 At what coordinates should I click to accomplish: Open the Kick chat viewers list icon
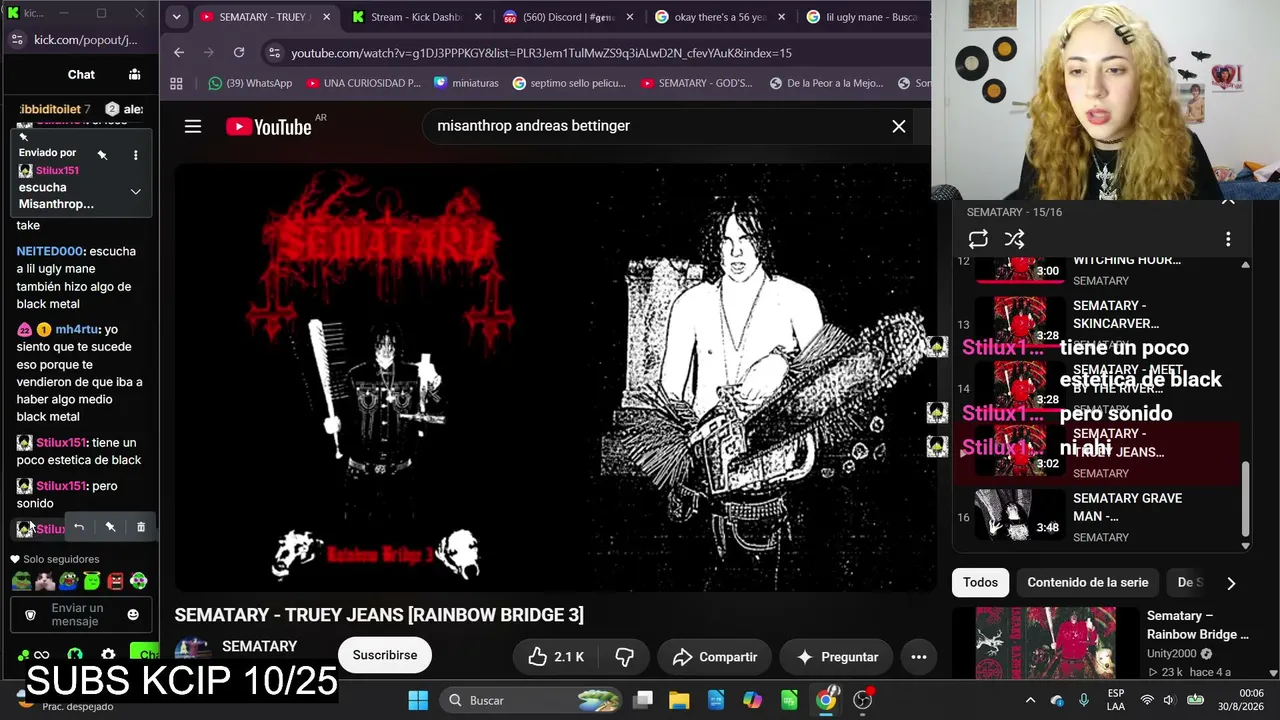[134, 74]
